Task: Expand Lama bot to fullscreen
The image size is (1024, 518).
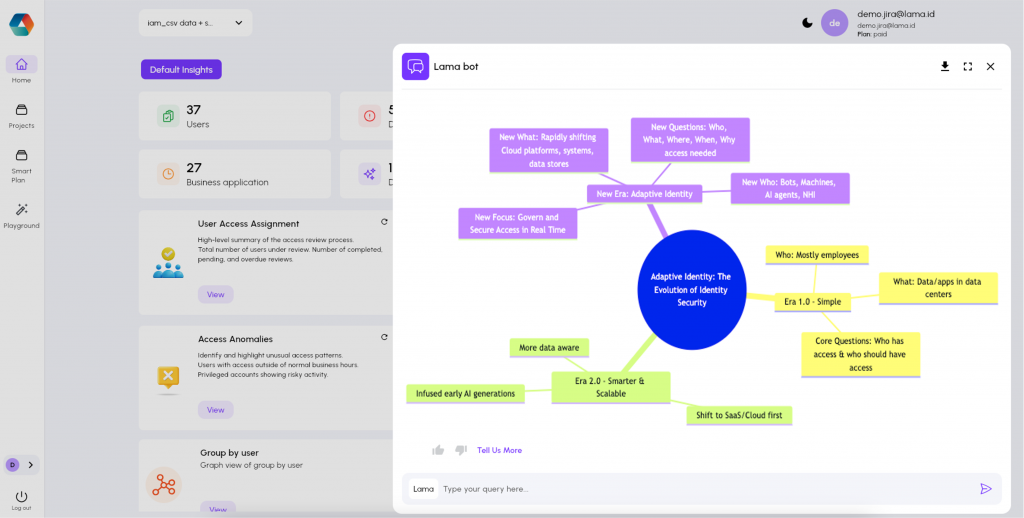Action: pyautogui.click(x=968, y=67)
